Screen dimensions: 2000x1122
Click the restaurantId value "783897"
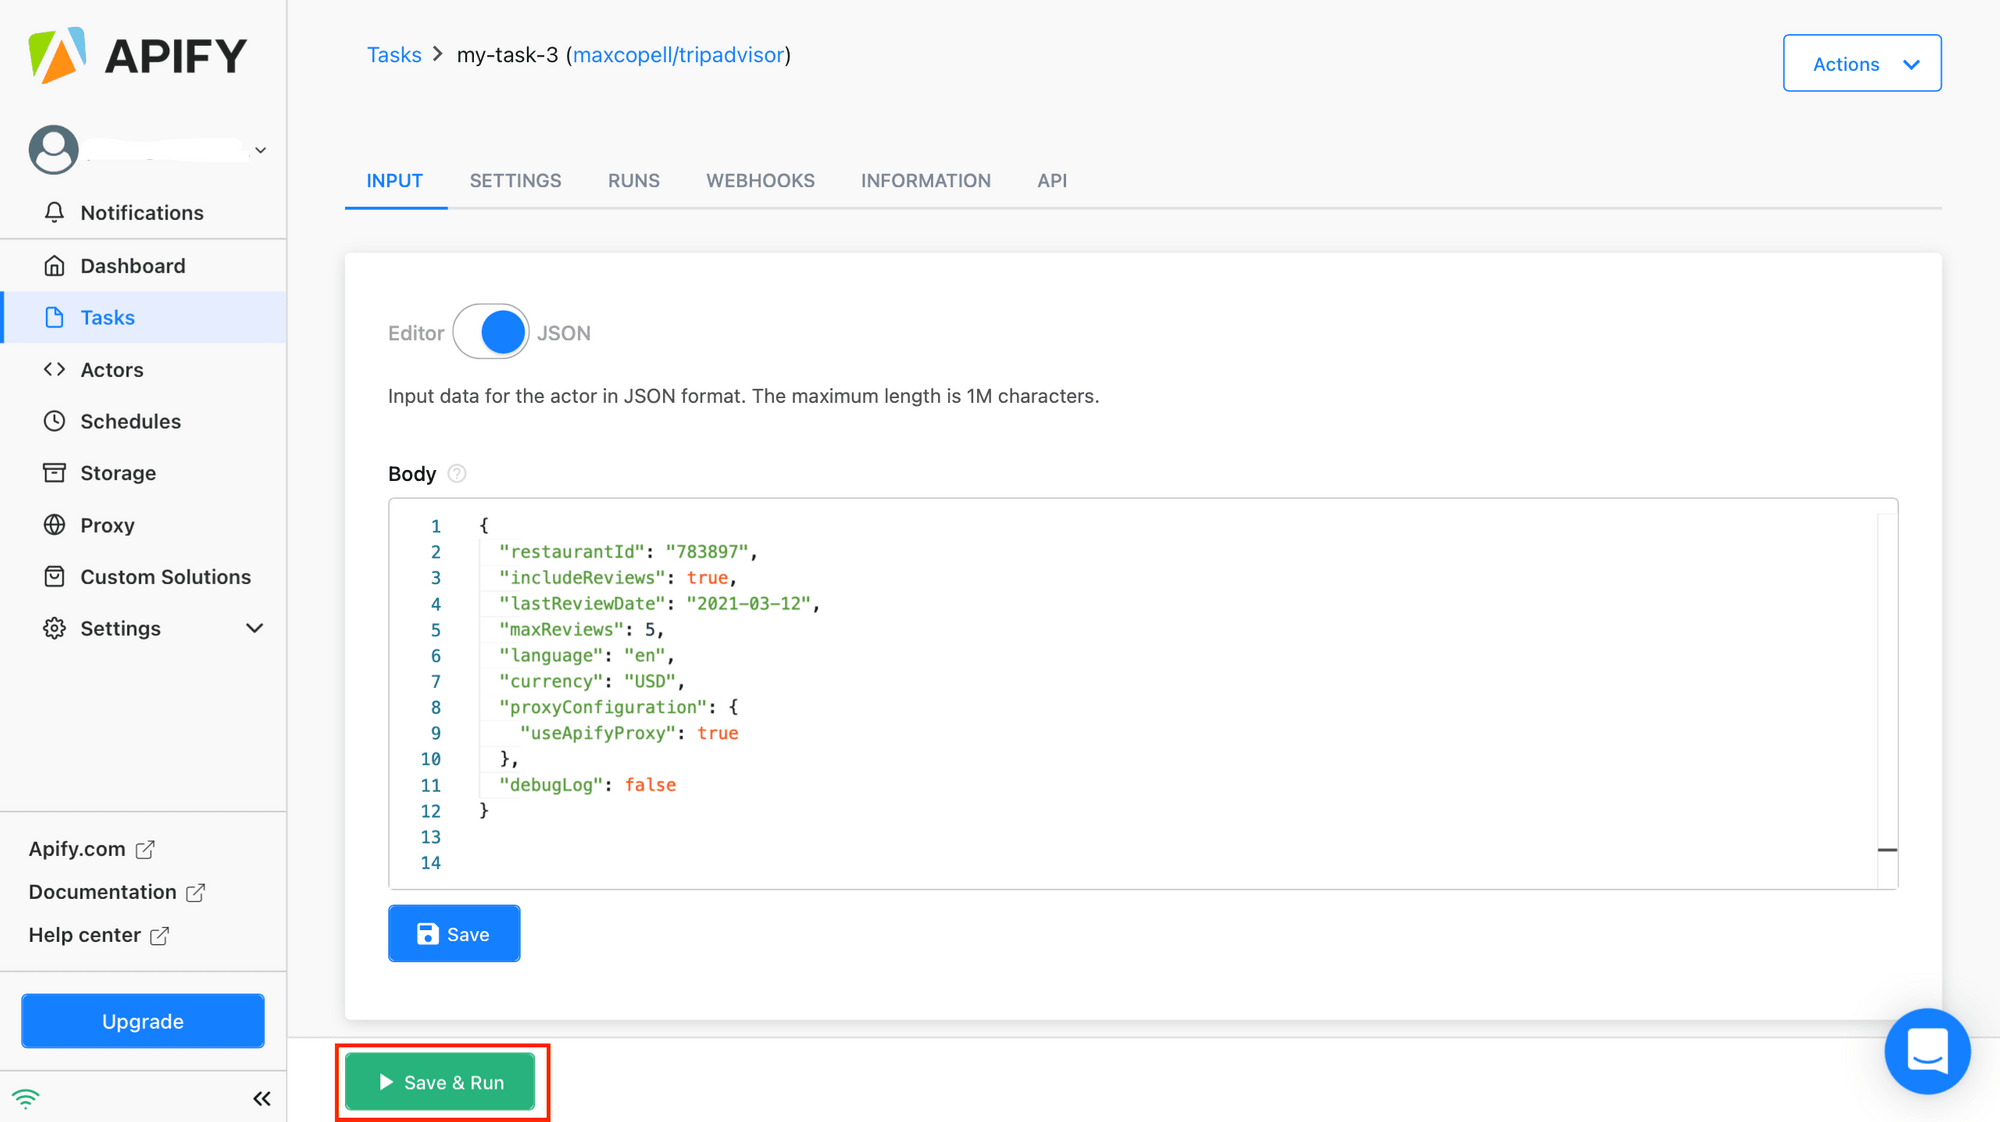(x=706, y=551)
